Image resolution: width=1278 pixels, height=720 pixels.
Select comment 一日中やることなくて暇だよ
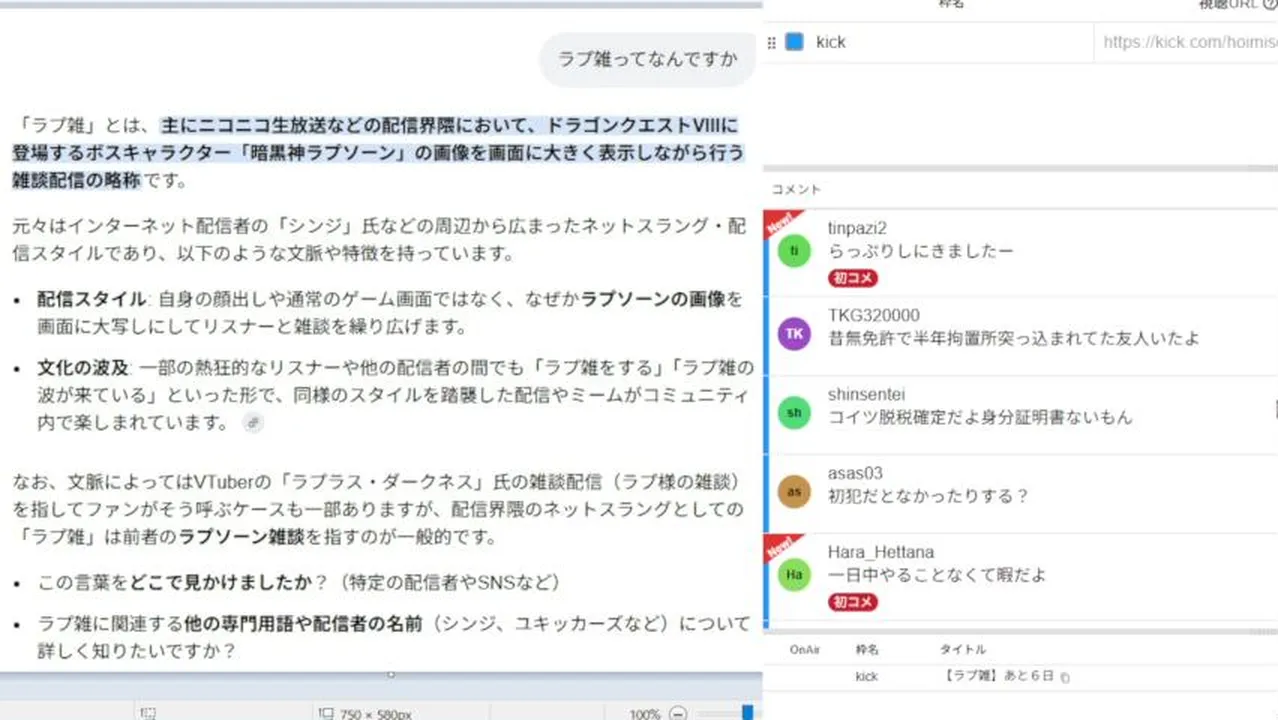[937, 575]
